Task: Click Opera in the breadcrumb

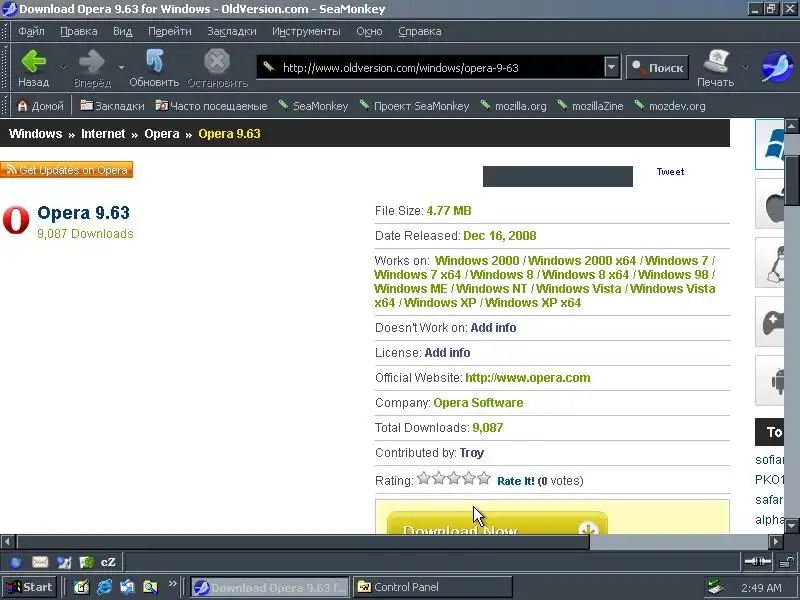Action: click(x=162, y=134)
